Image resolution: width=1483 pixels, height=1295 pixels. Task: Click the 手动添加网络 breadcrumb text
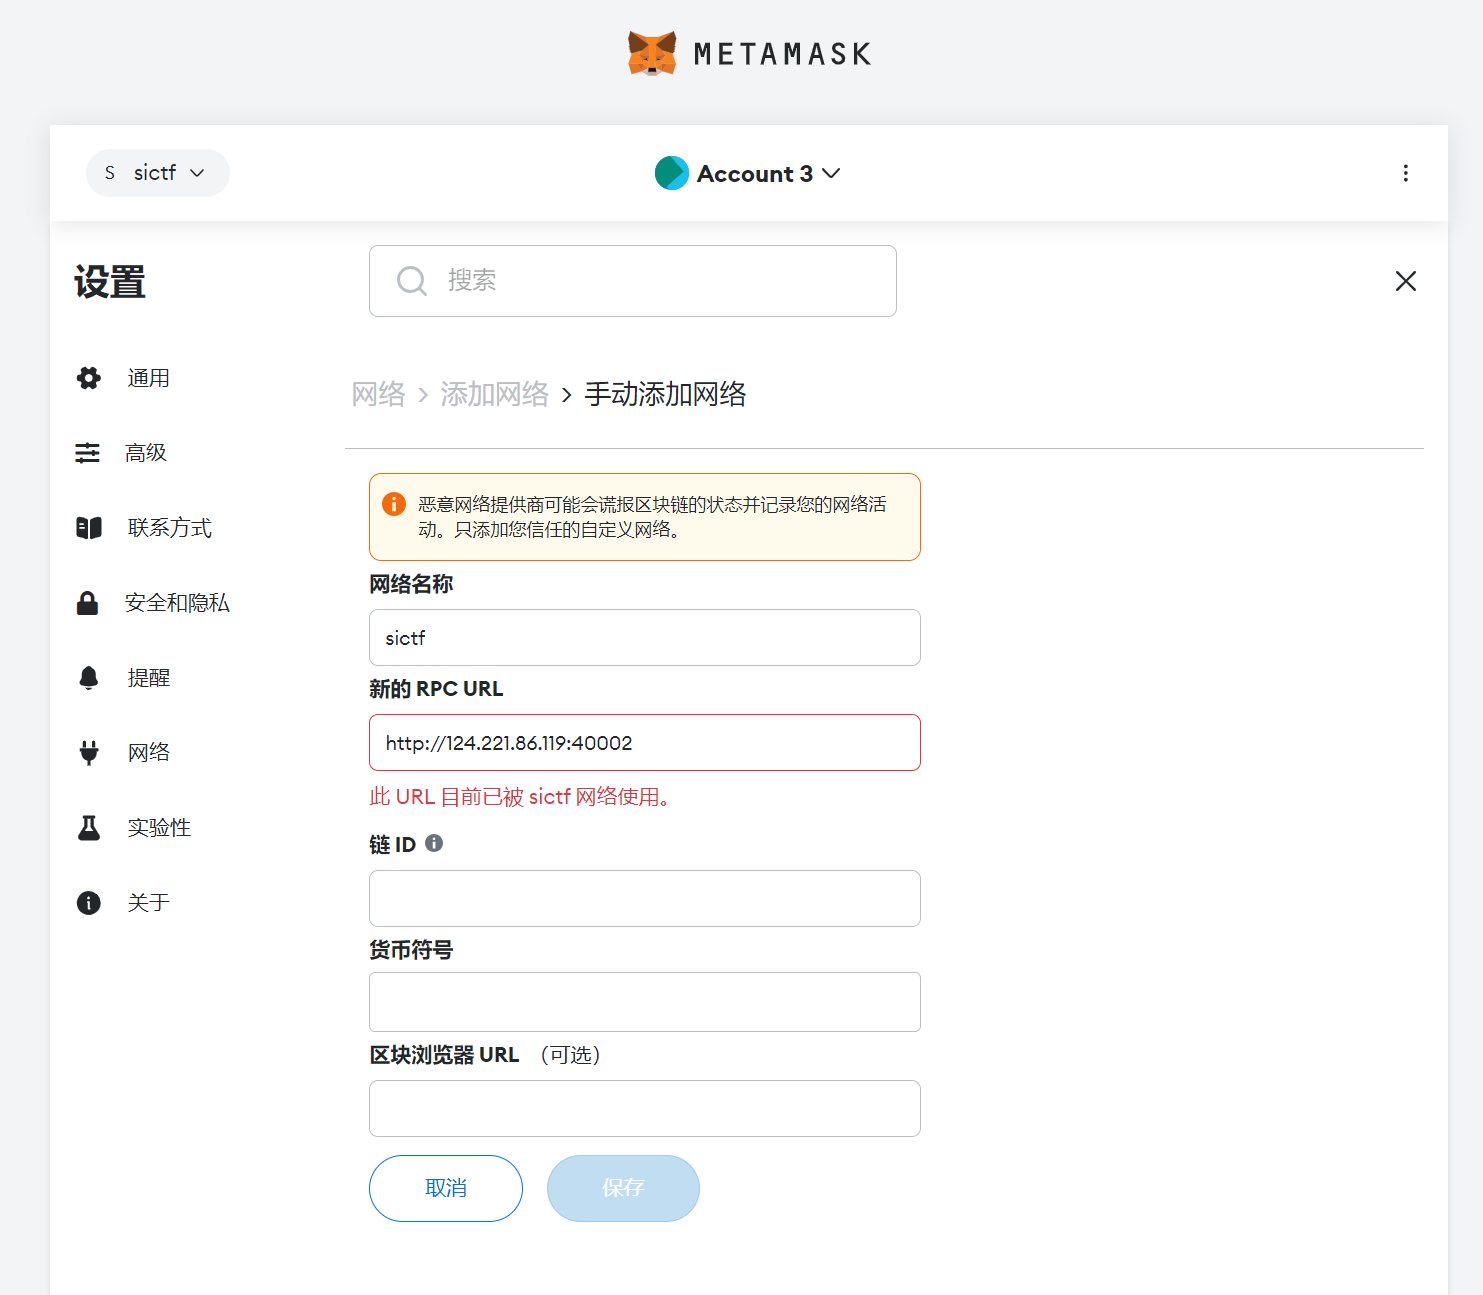point(666,394)
